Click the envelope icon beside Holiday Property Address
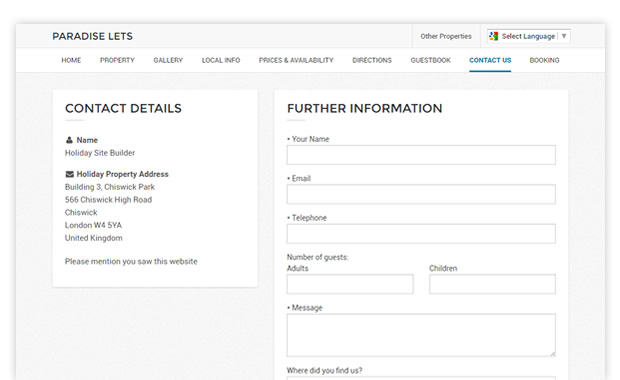 [70, 174]
